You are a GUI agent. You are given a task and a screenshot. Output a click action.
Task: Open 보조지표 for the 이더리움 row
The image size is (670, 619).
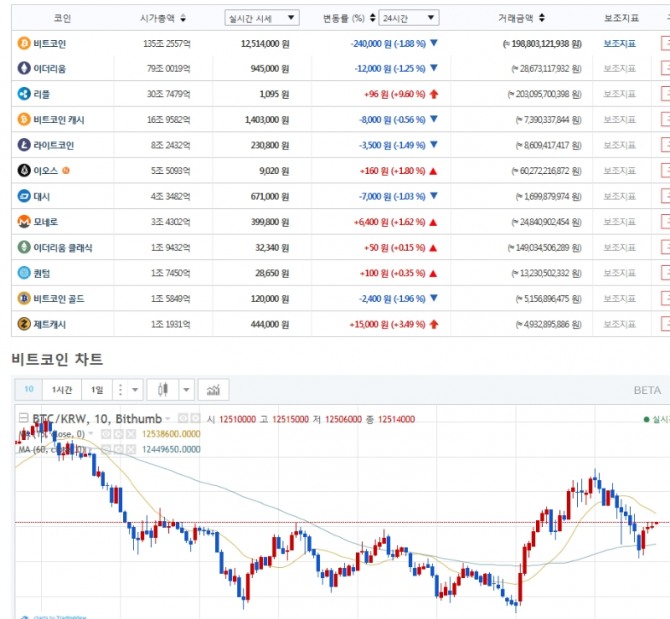click(619, 69)
